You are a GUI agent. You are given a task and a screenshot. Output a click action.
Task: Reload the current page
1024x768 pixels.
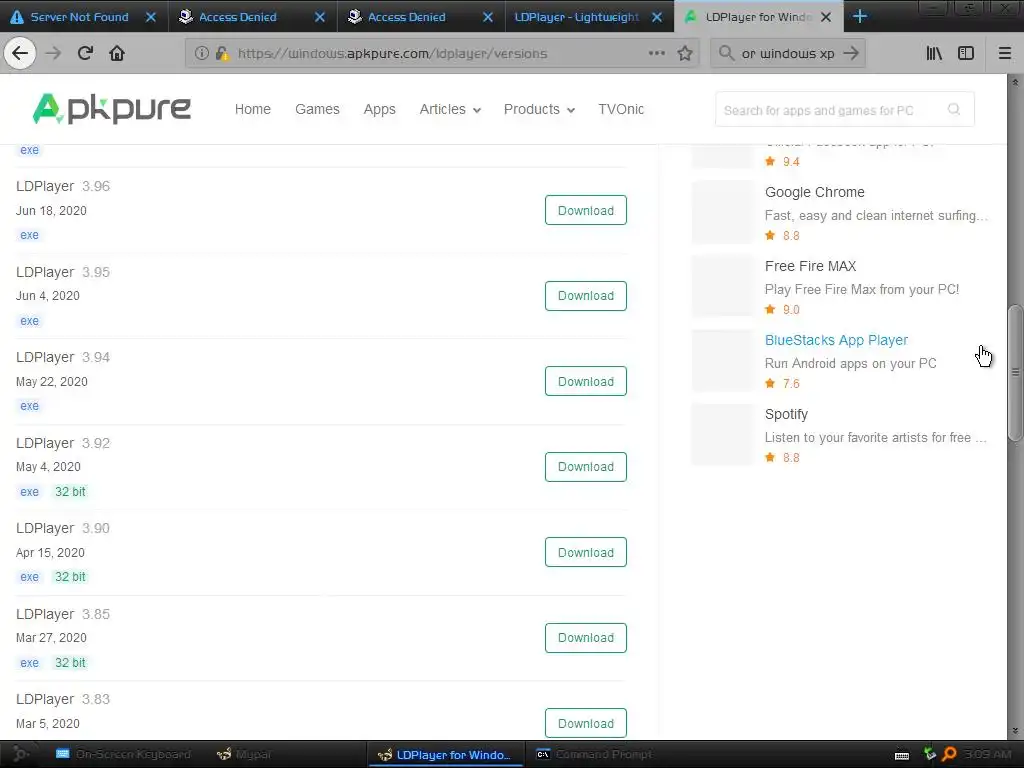click(x=85, y=53)
